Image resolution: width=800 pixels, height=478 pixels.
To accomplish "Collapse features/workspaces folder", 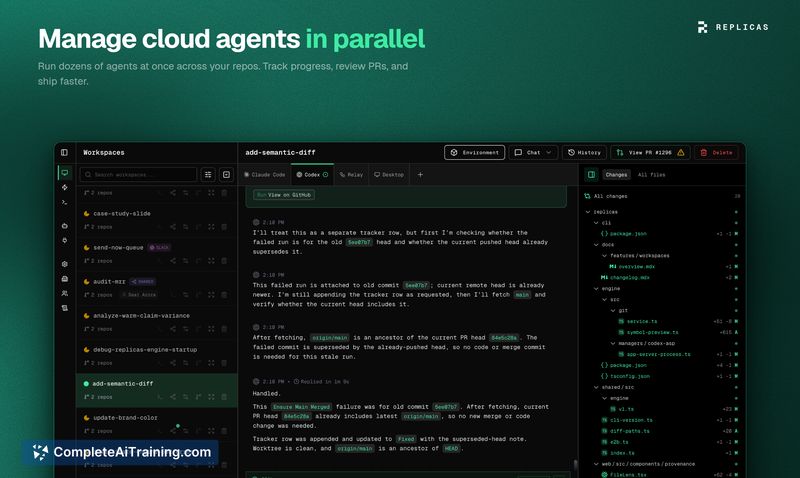I will pyautogui.click(x=604, y=256).
